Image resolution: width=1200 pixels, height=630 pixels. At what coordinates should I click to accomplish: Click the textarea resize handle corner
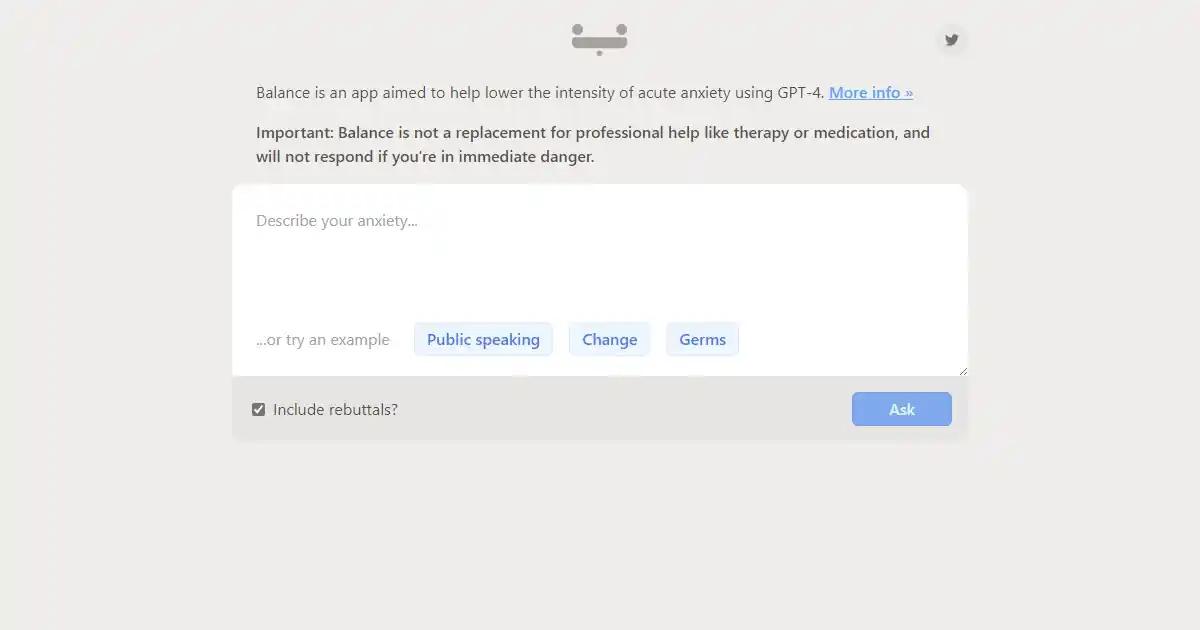(x=962, y=371)
